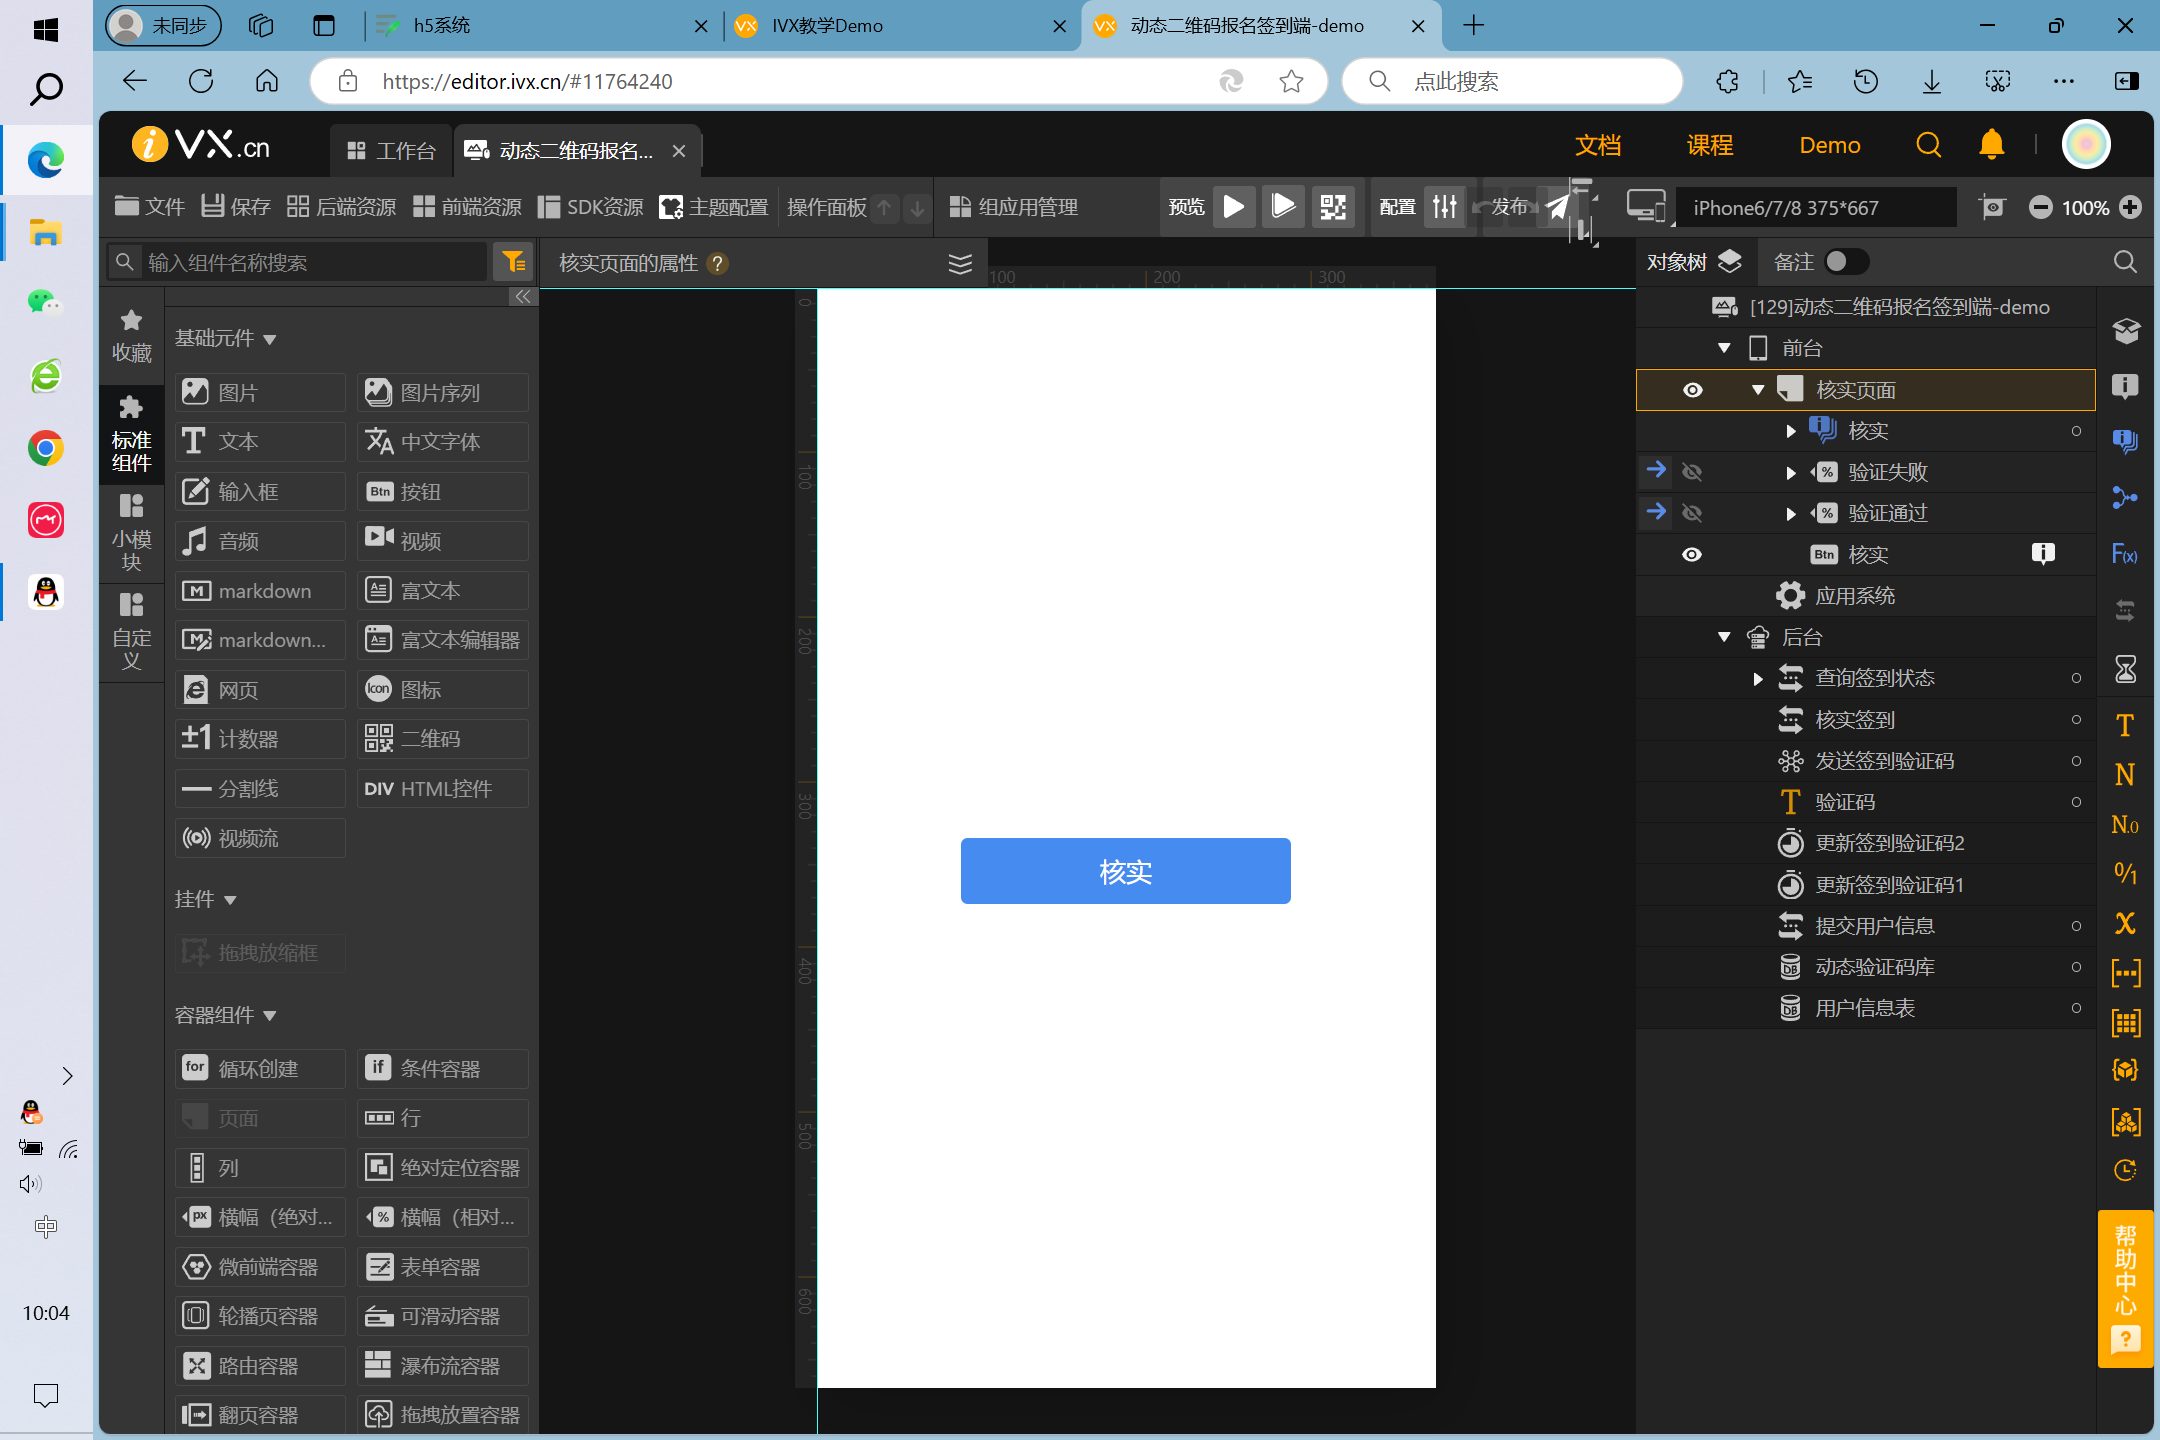Click the Fx function icon in right sidebar
This screenshot has height=1440, width=2160.
pos(2125,554)
